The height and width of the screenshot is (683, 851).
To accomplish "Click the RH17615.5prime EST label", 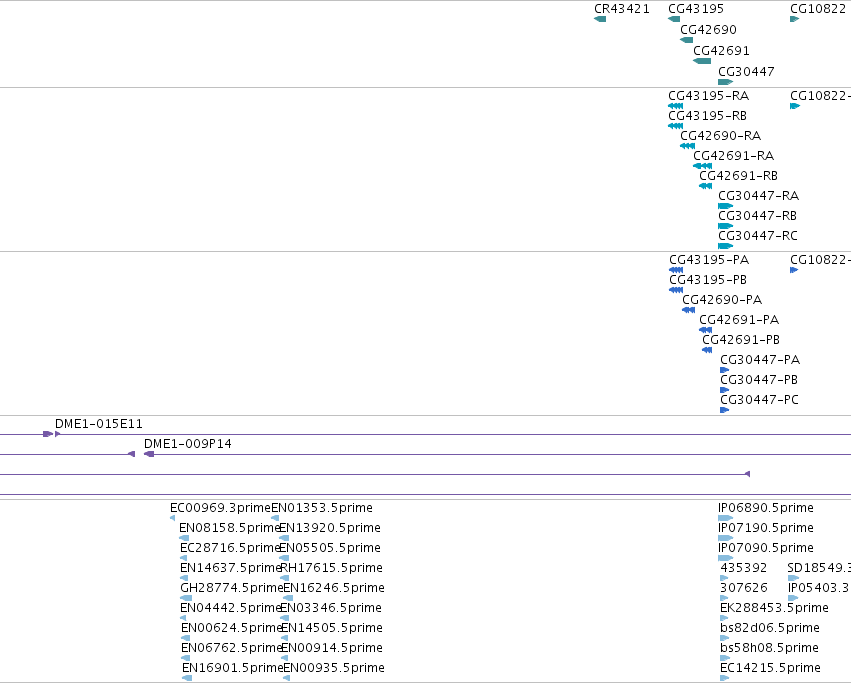I will point(332,567).
